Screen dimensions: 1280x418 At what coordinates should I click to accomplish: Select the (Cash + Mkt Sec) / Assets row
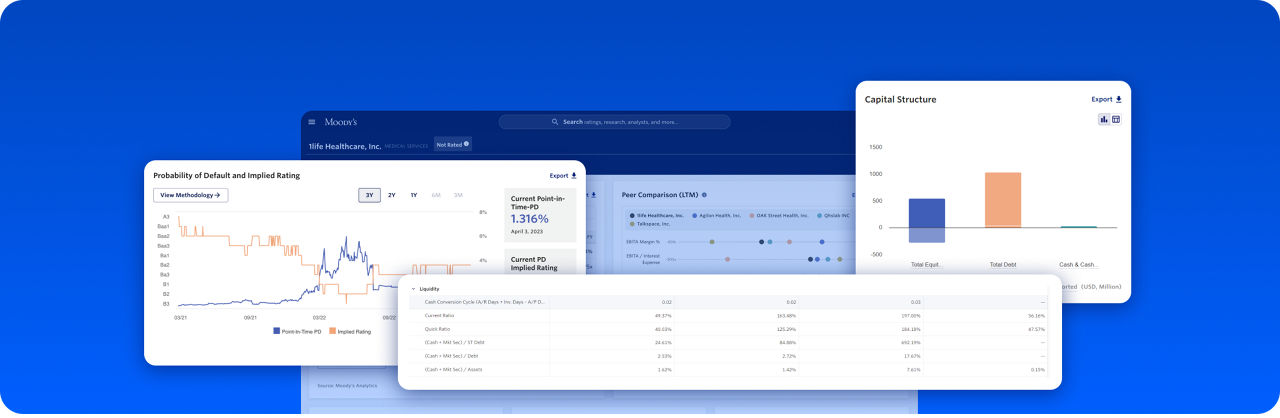(x=729, y=369)
